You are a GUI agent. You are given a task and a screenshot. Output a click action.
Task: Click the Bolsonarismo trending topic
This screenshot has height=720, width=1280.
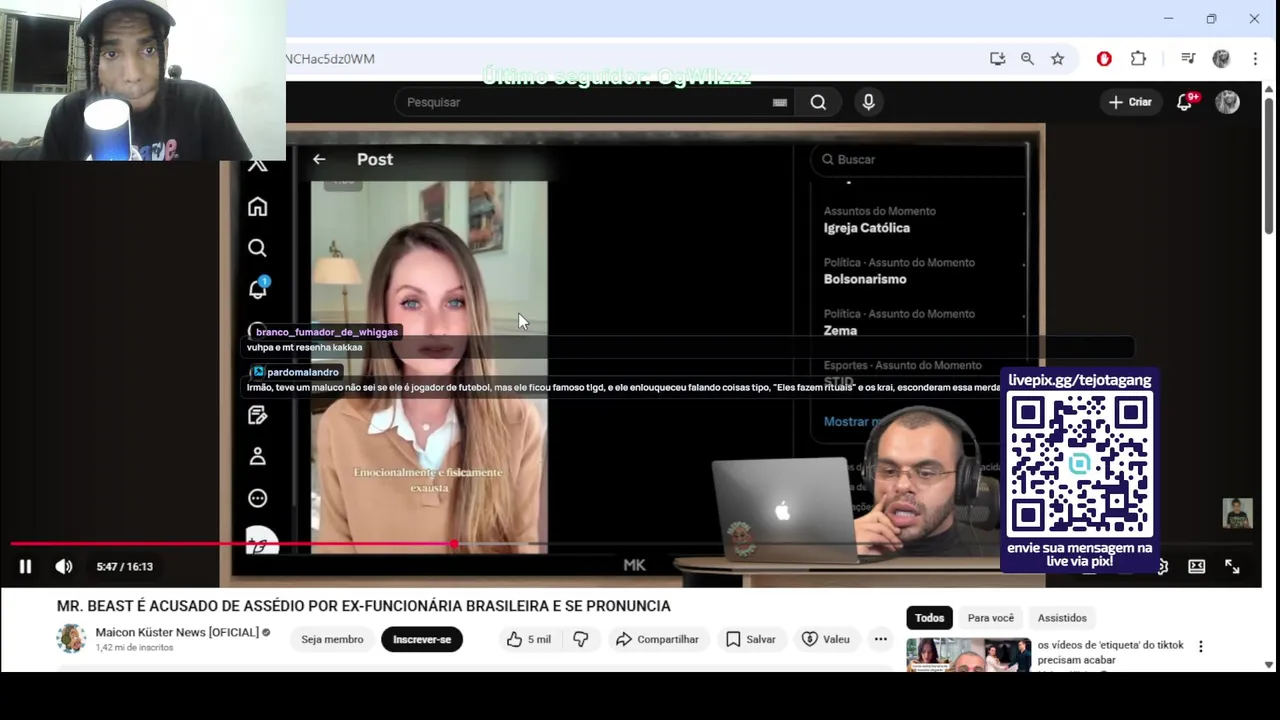(x=865, y=279)
